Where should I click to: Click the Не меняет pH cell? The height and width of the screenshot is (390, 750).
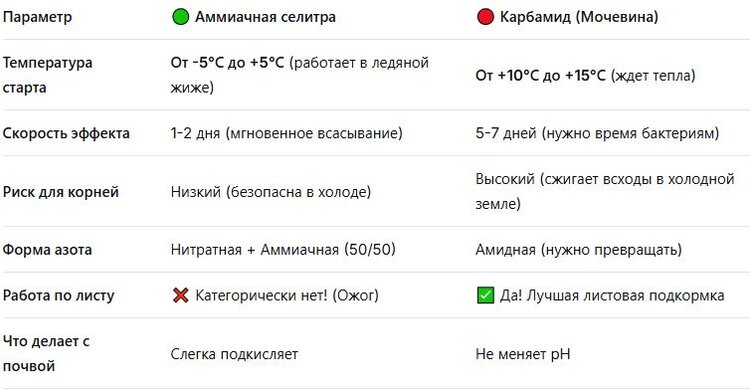click(x=523, y=354)
